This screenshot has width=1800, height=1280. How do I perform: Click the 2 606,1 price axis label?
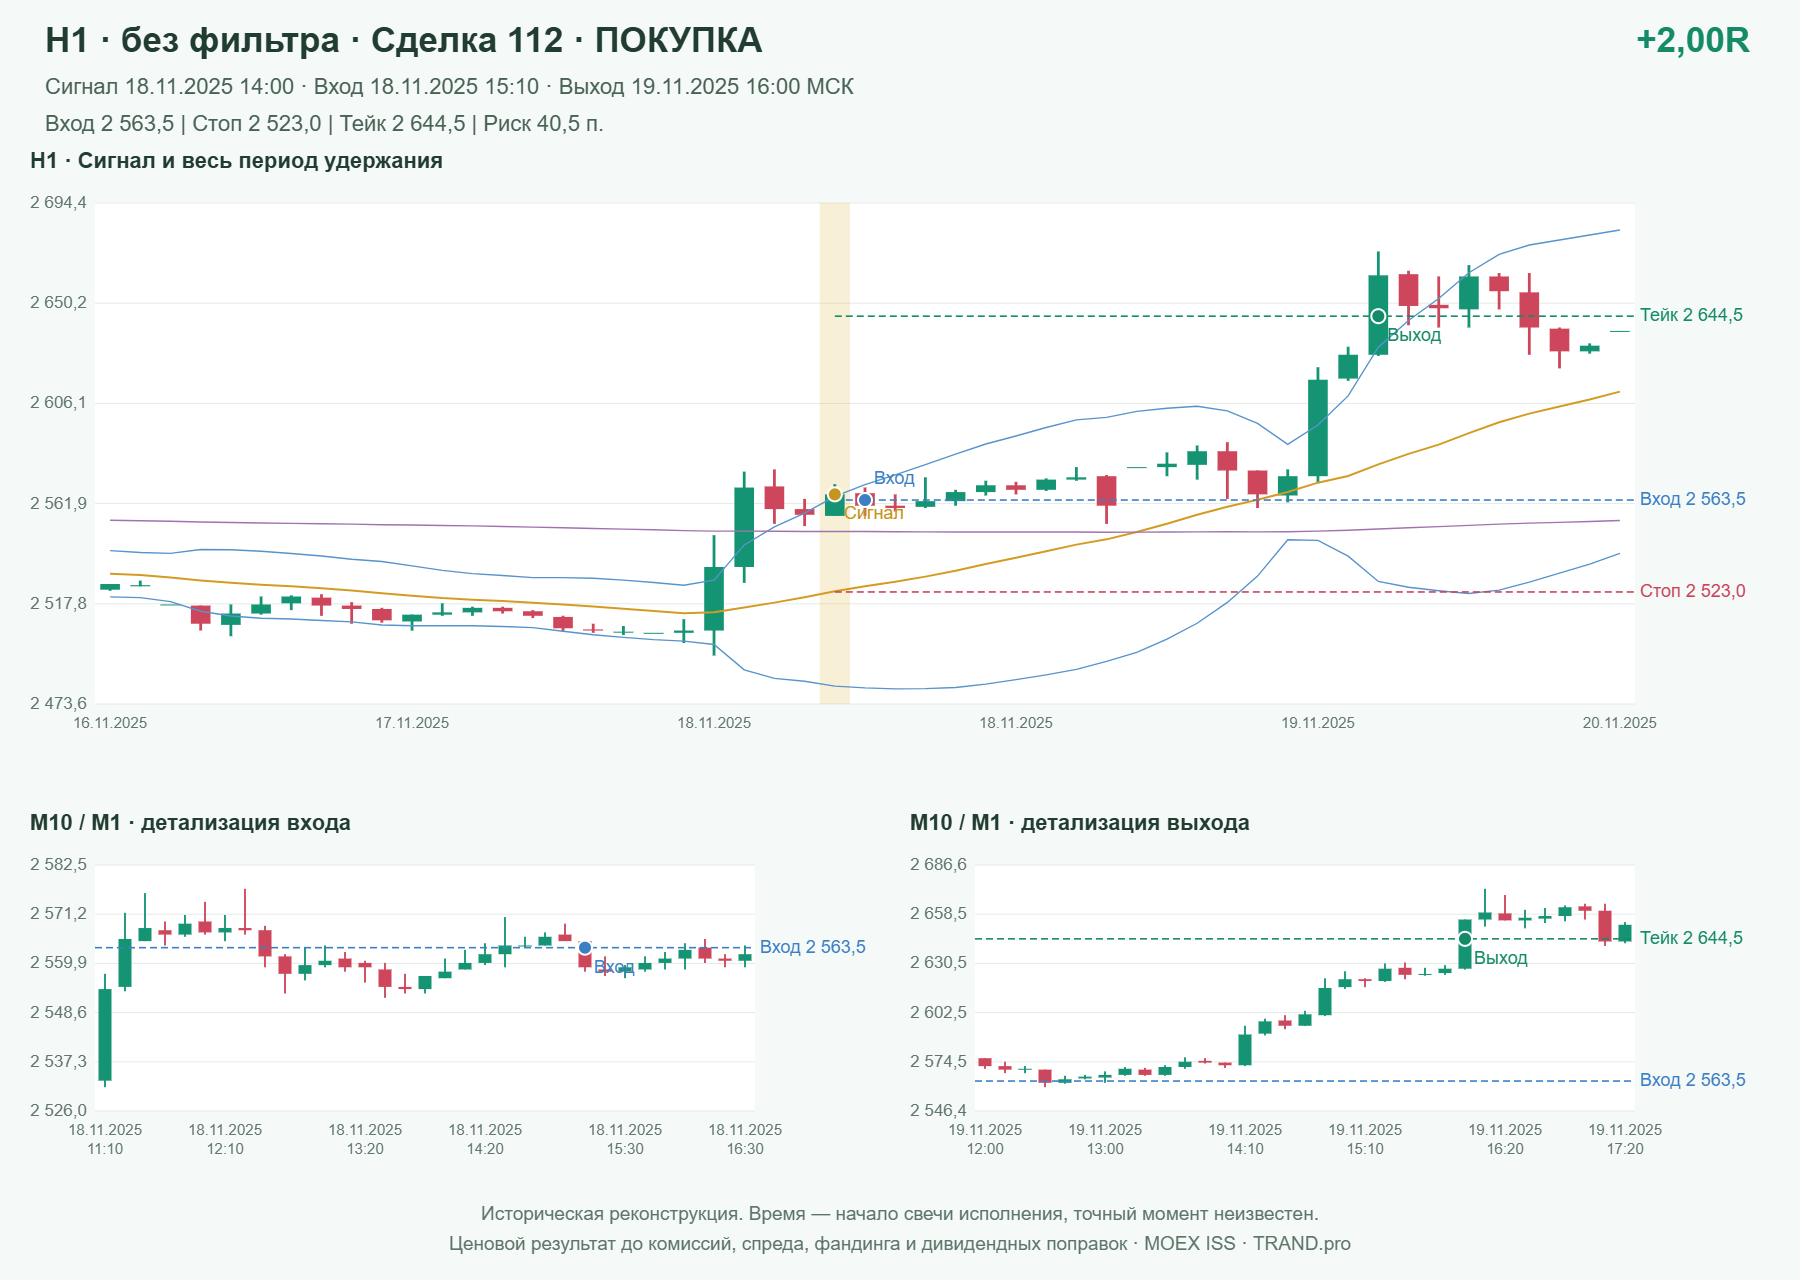[x=58, y=403]
